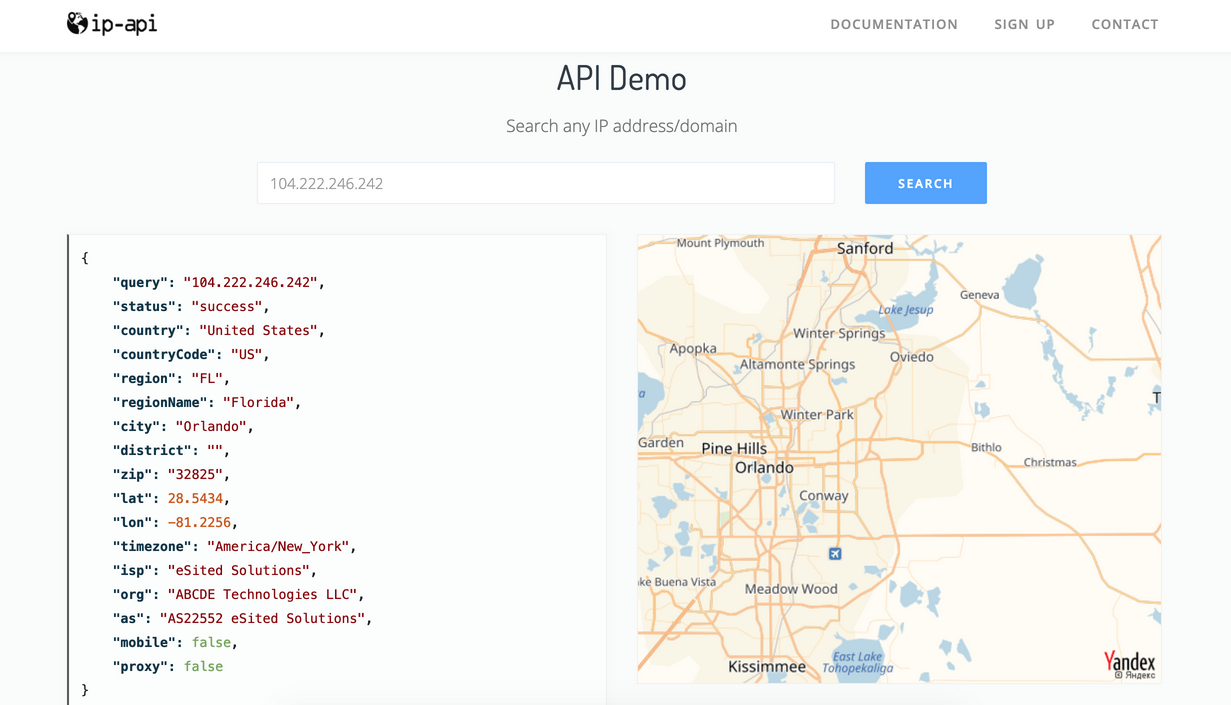Click East Lake Tohopekaliga label
1231x705 pixels.
(x=857, y=662)
